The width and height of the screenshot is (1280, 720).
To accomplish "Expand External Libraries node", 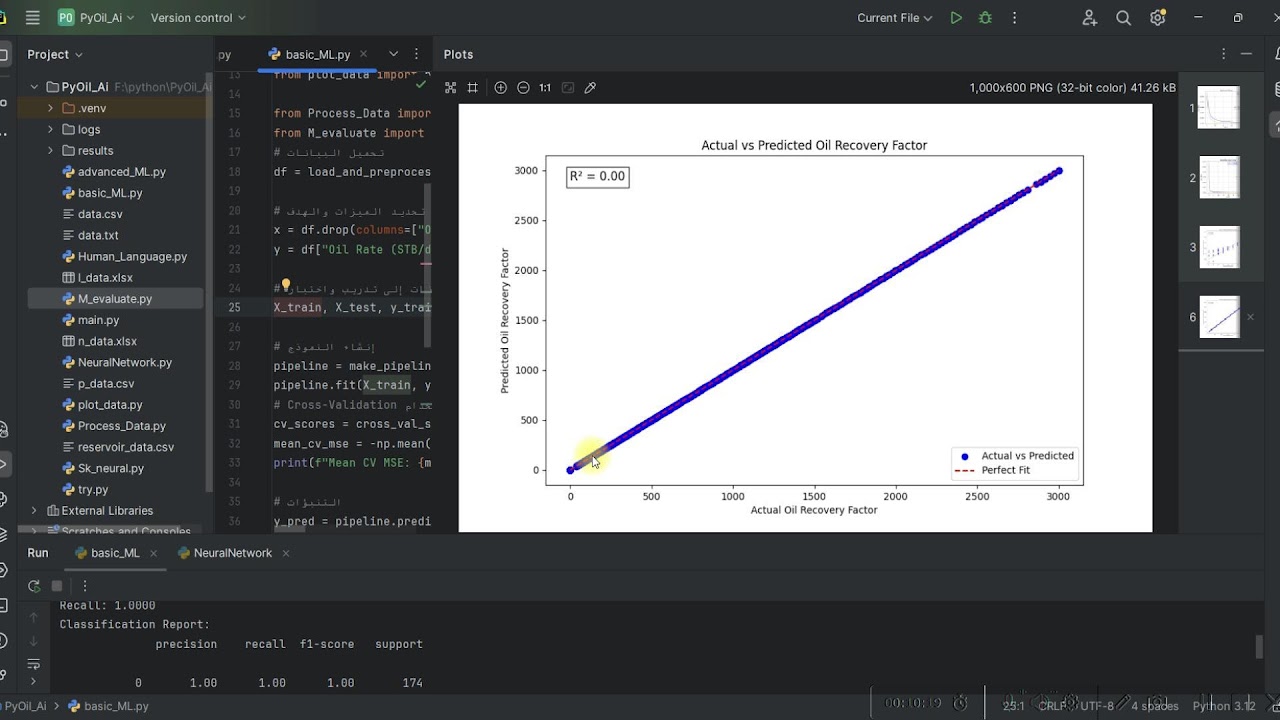I will point(35,510).
